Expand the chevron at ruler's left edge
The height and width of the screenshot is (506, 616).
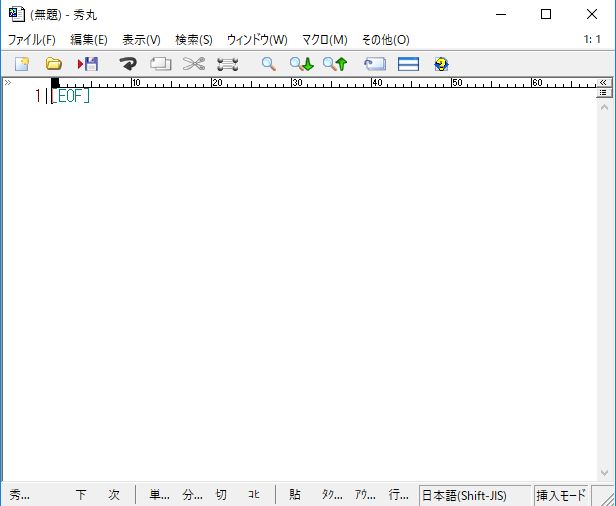[8, 83]
